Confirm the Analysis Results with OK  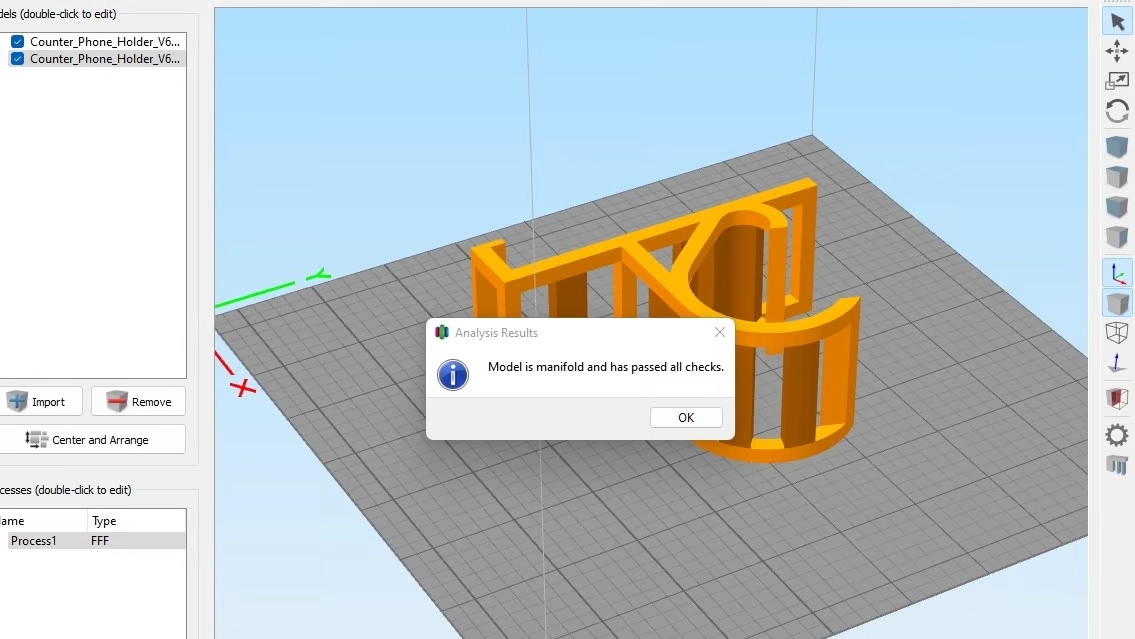click(685, 418)
